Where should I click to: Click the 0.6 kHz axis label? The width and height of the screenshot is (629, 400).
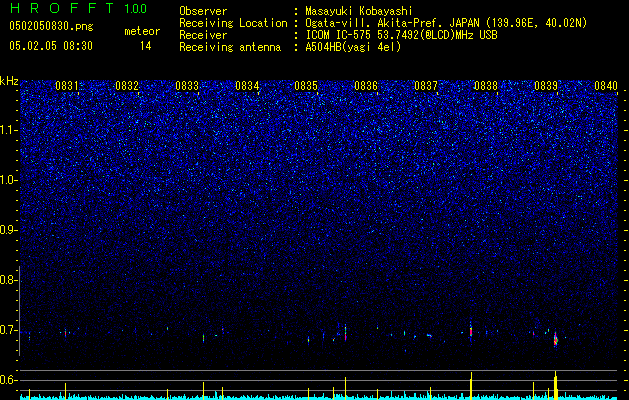pyautogui.click(x=8, y=380)
